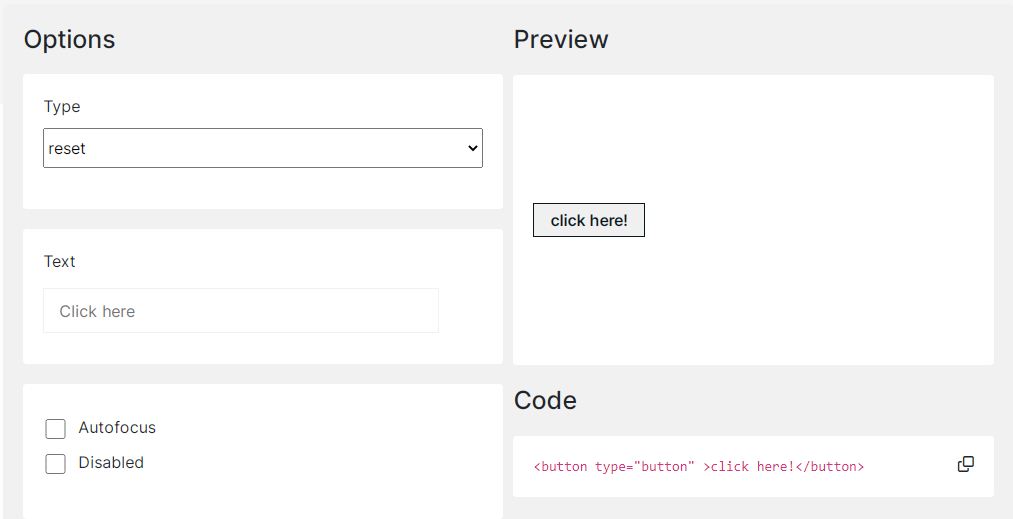Viewport: 1013px width, 519px height.
Task: Open the Type dropdown showing reset
Action: [x=262, y=148]
